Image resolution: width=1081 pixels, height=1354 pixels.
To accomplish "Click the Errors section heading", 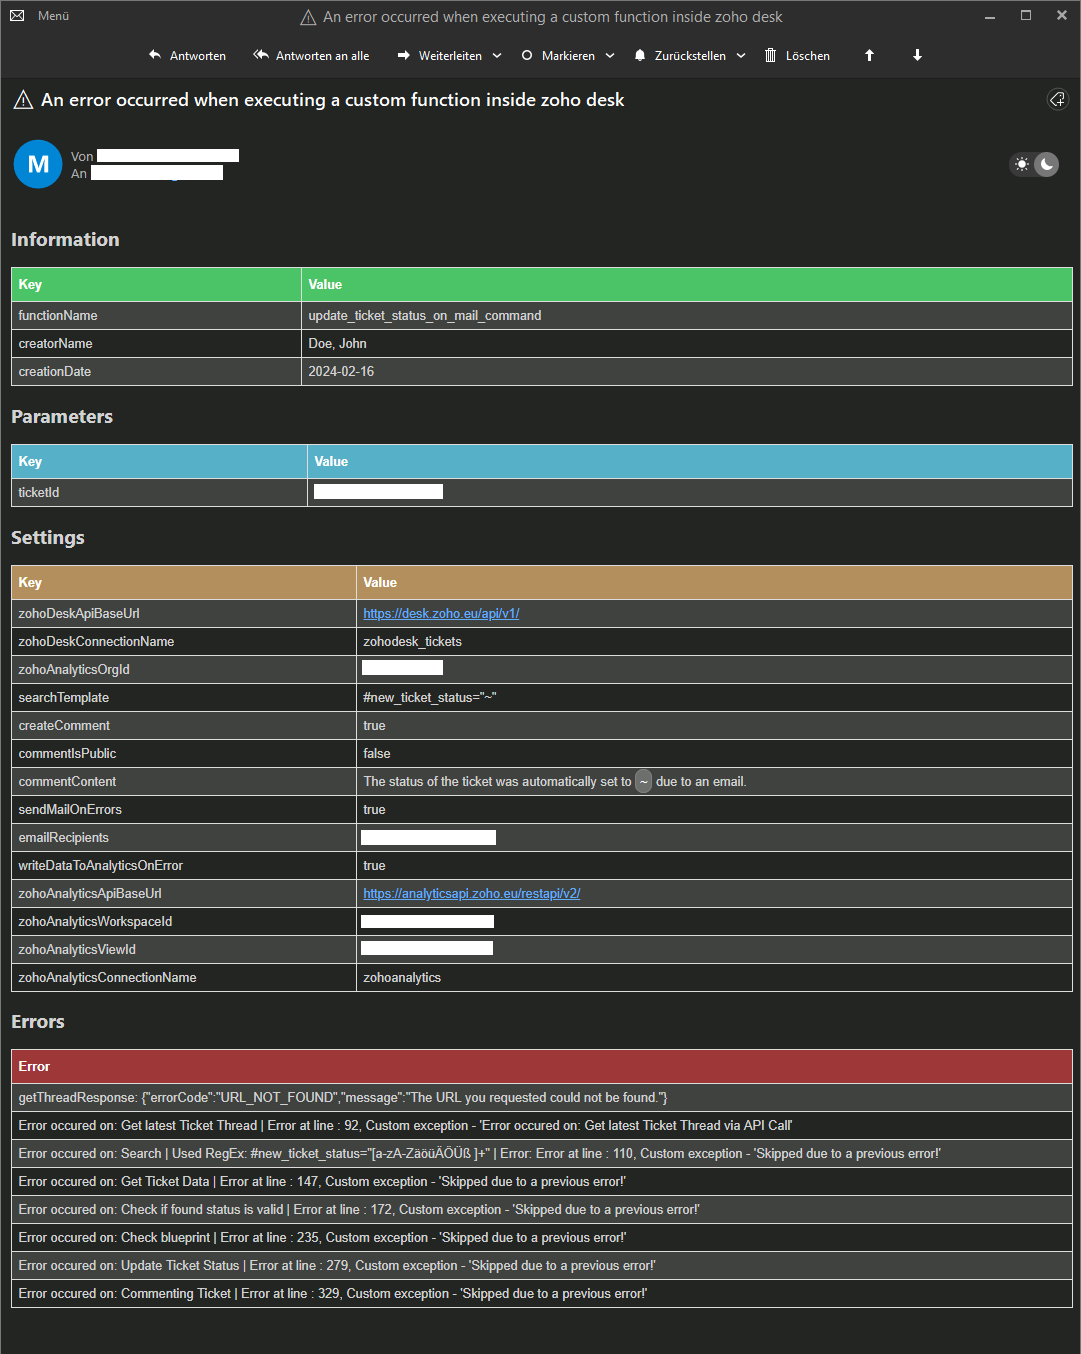I will (x=38, y=1022).
